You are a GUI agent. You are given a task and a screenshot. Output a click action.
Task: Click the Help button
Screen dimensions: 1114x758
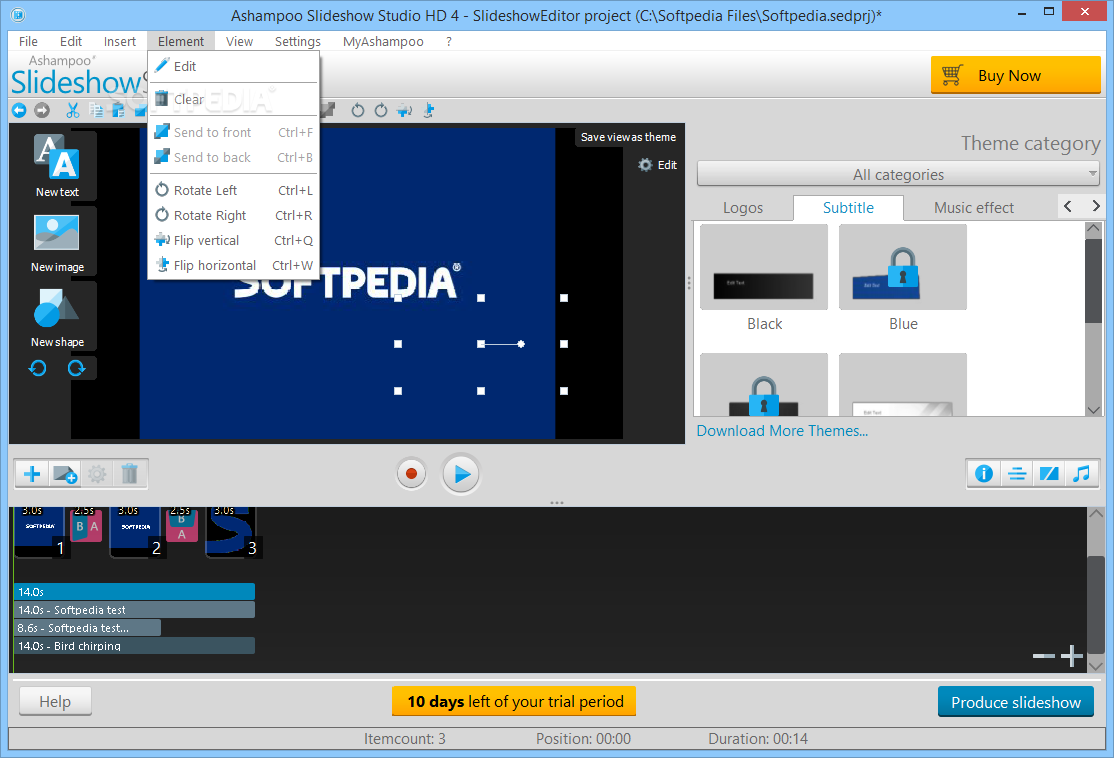pos(55,702)
